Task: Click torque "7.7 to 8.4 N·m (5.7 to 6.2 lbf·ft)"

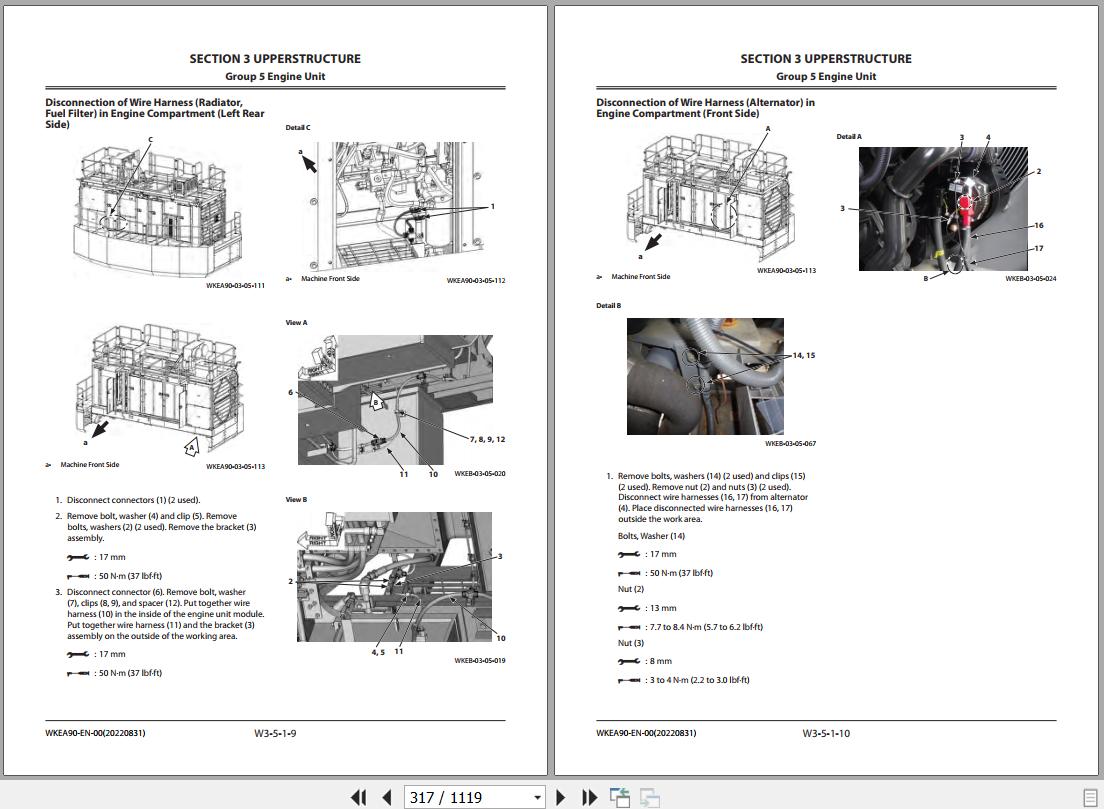Action: click(704, 627)
